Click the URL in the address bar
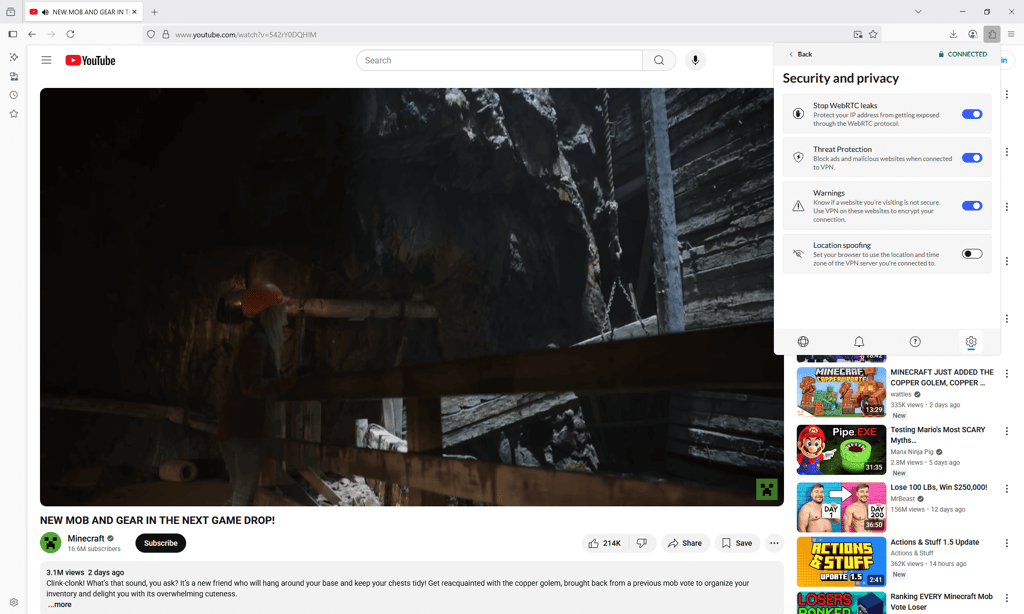This screenshot has height=614, width=1024. 246,35
